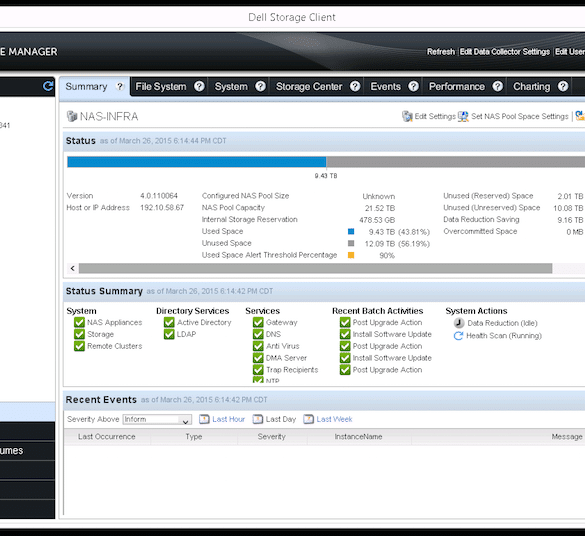
Task: Click the blue used space bar segment
Action: 197,162
